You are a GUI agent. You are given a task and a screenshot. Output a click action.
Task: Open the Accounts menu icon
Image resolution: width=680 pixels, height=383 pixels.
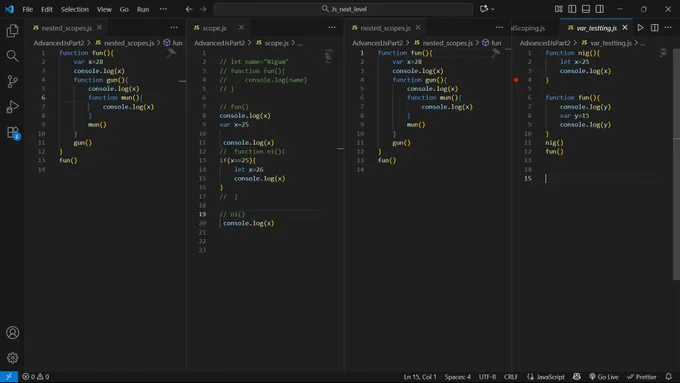[12, 333]
